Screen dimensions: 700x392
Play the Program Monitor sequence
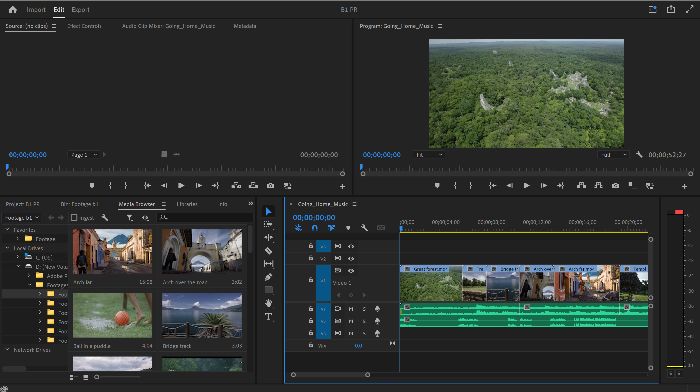tap(526, 185)
